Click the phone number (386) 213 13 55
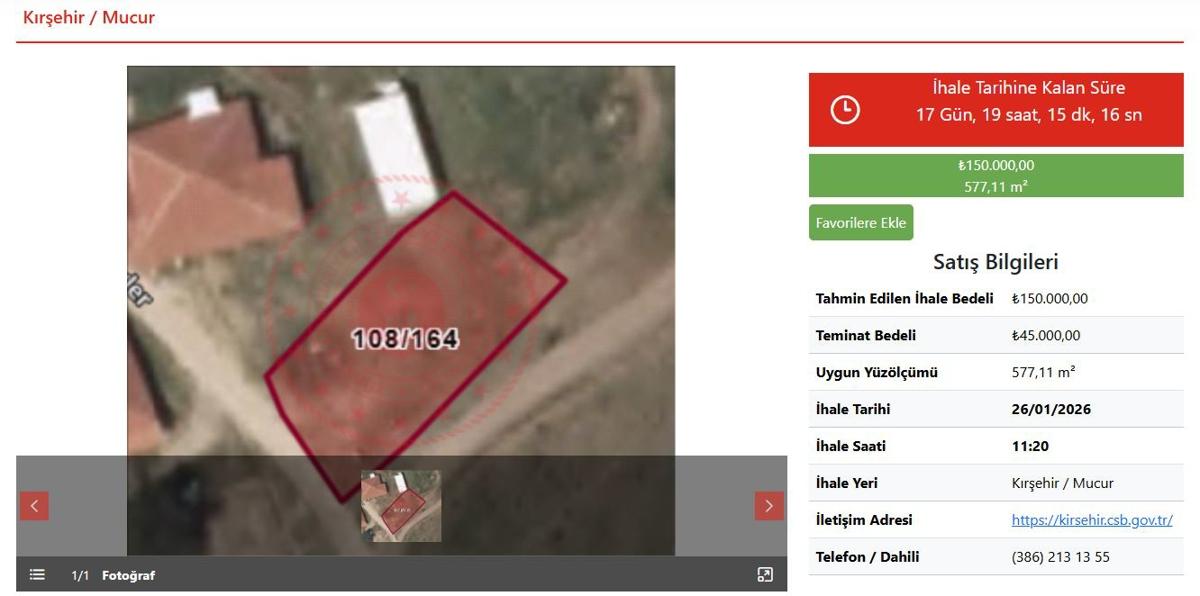This screenshot has width=1200, height=596. point(1061,557)
